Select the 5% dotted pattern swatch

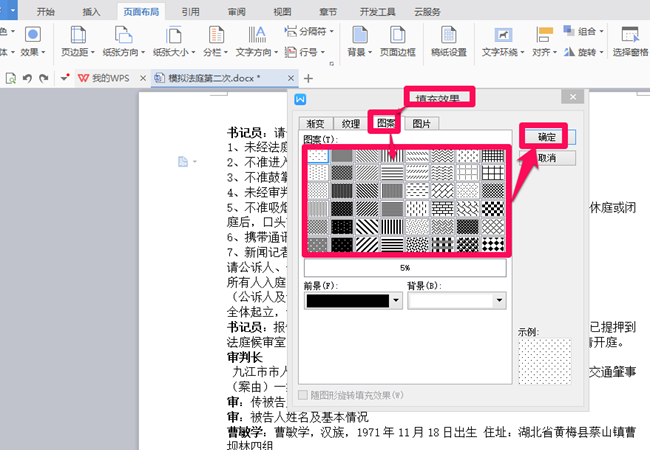[318, 156]
